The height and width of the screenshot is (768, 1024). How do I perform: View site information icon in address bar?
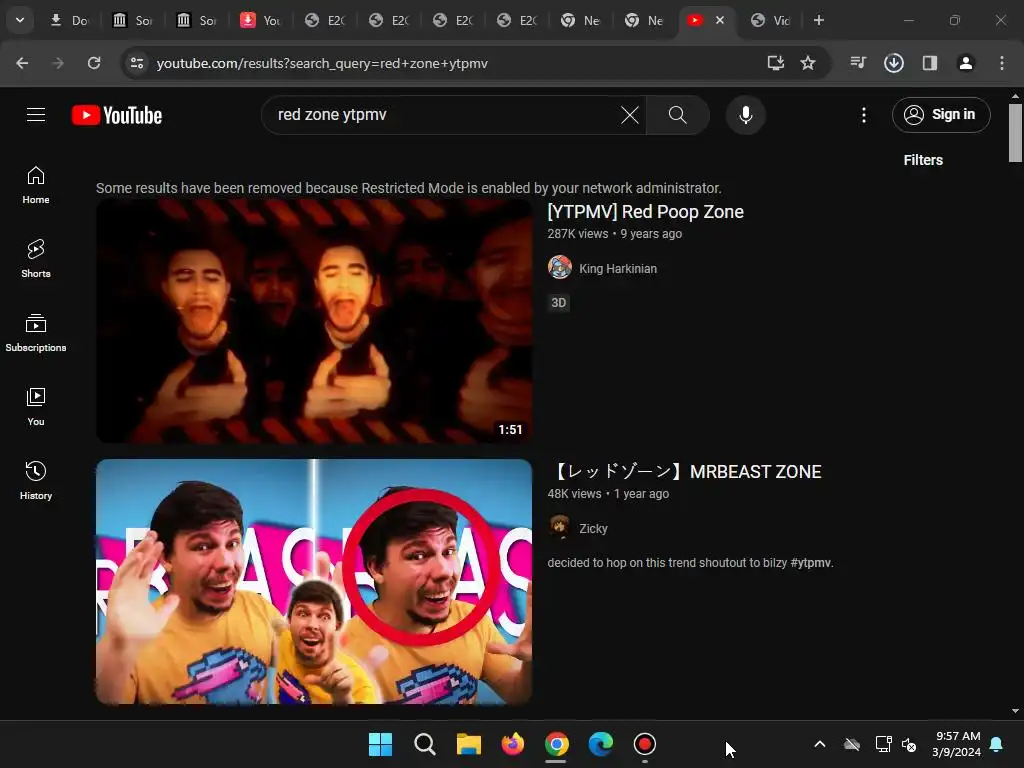click(x=137, y=63)
